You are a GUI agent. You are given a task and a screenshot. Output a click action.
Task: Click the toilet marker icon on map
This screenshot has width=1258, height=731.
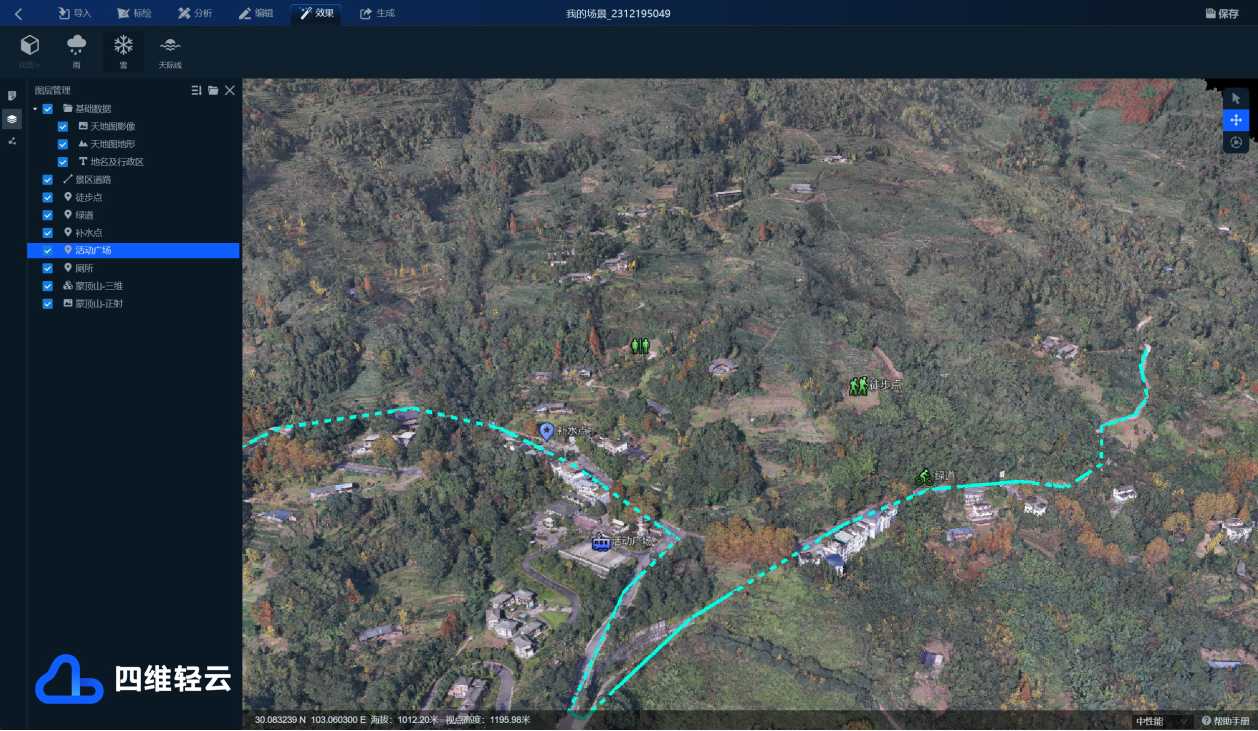click(x=640, y=346)
